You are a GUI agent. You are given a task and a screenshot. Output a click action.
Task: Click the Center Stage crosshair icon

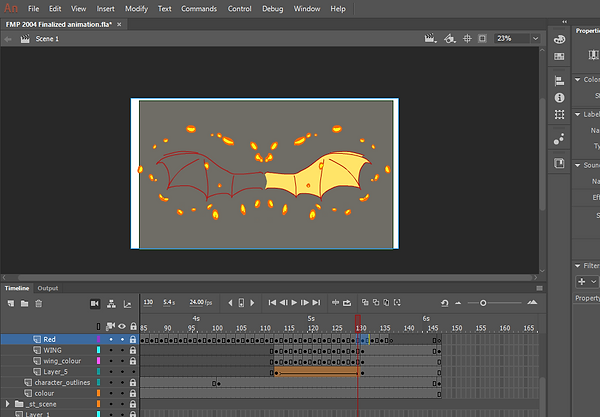click(467, 38)
